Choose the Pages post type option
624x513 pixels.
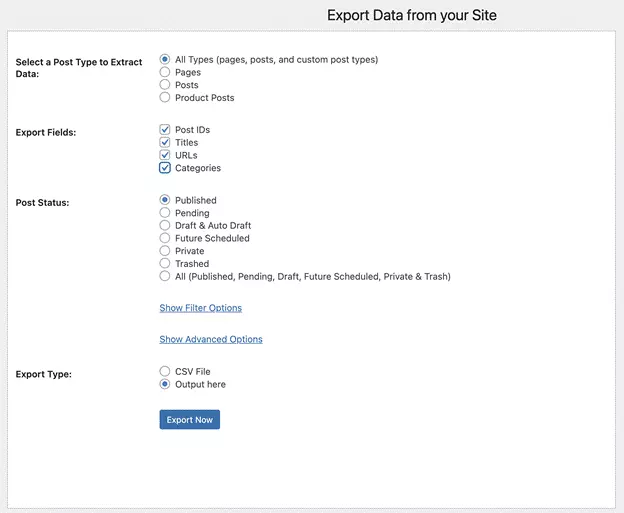coord(165,72)
